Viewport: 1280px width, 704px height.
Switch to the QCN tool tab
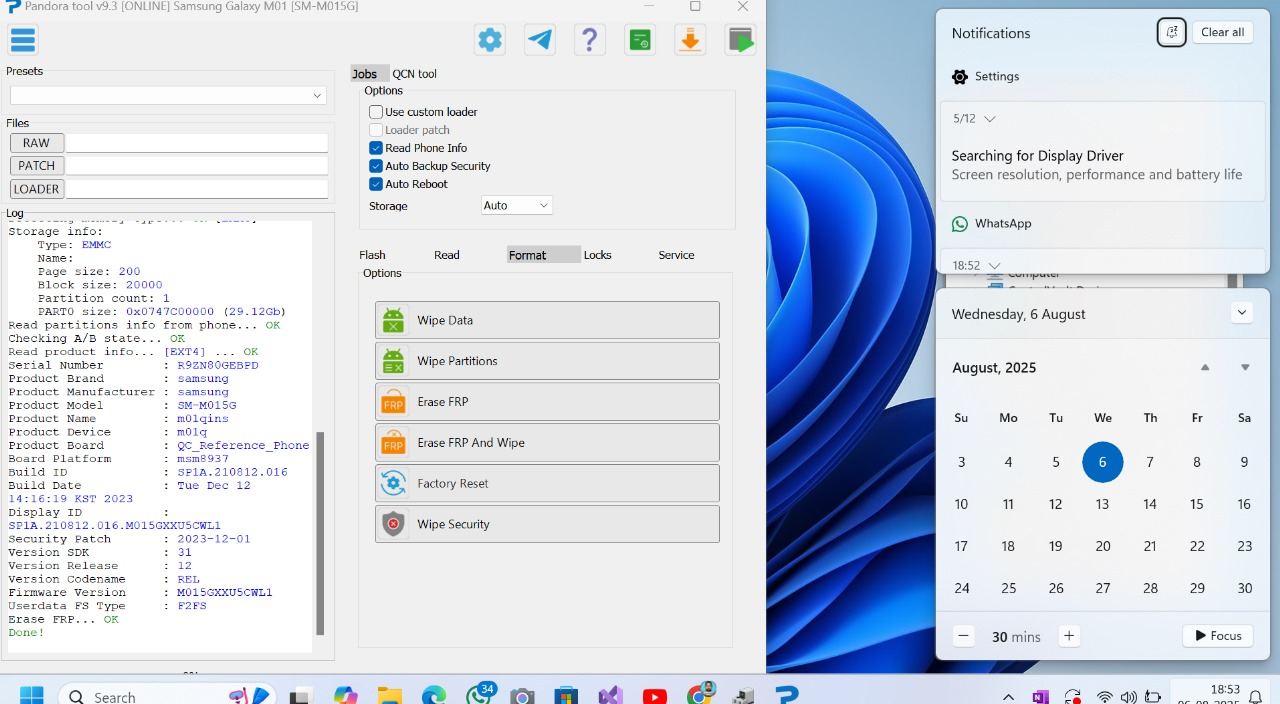[x=414, y=74]
